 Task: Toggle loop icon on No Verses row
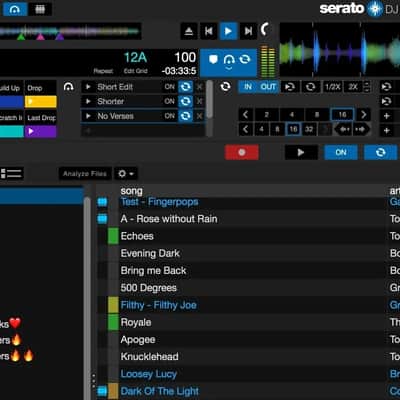tap(185, 116)
